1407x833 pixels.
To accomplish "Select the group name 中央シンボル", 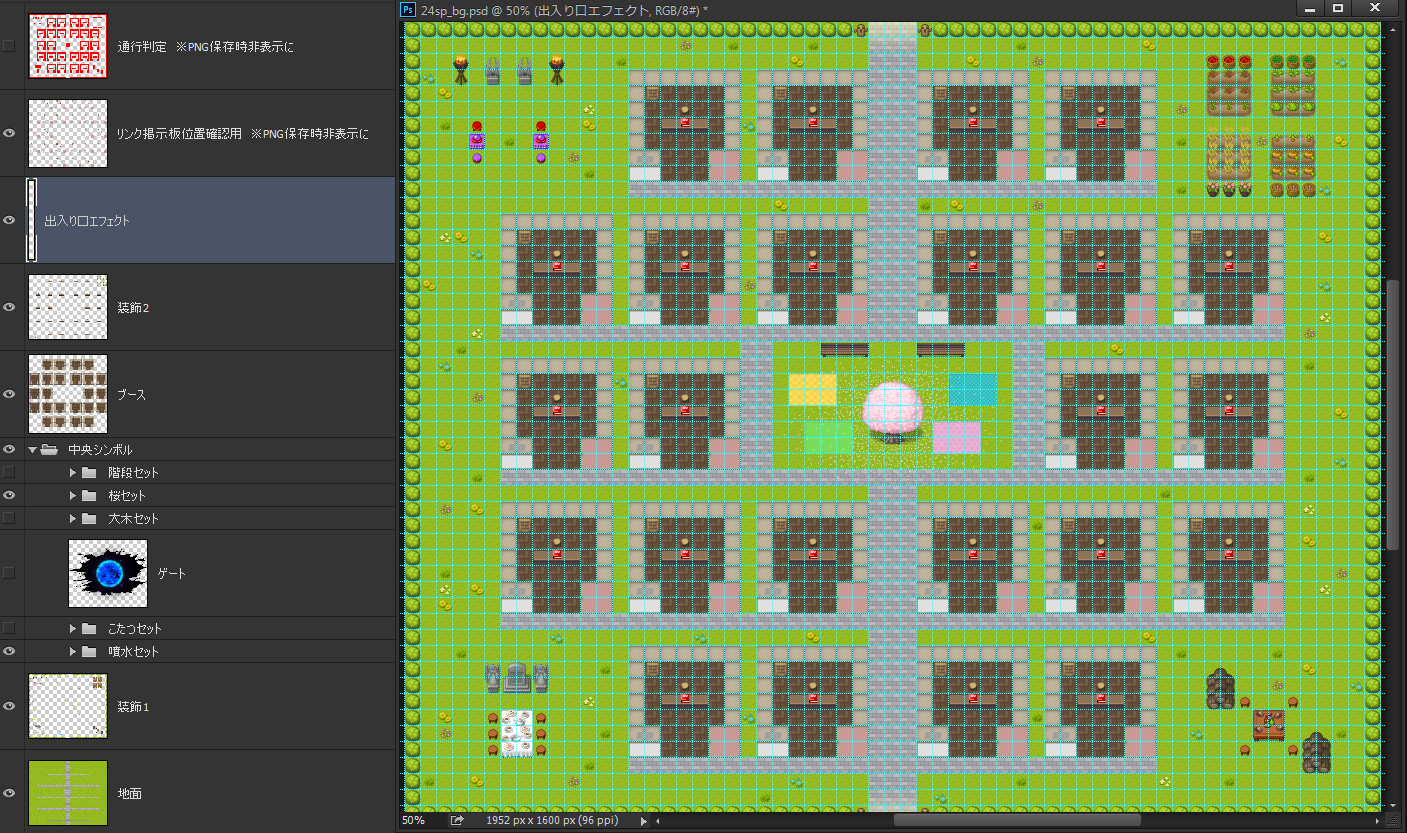I will click(x=100, y=450).
